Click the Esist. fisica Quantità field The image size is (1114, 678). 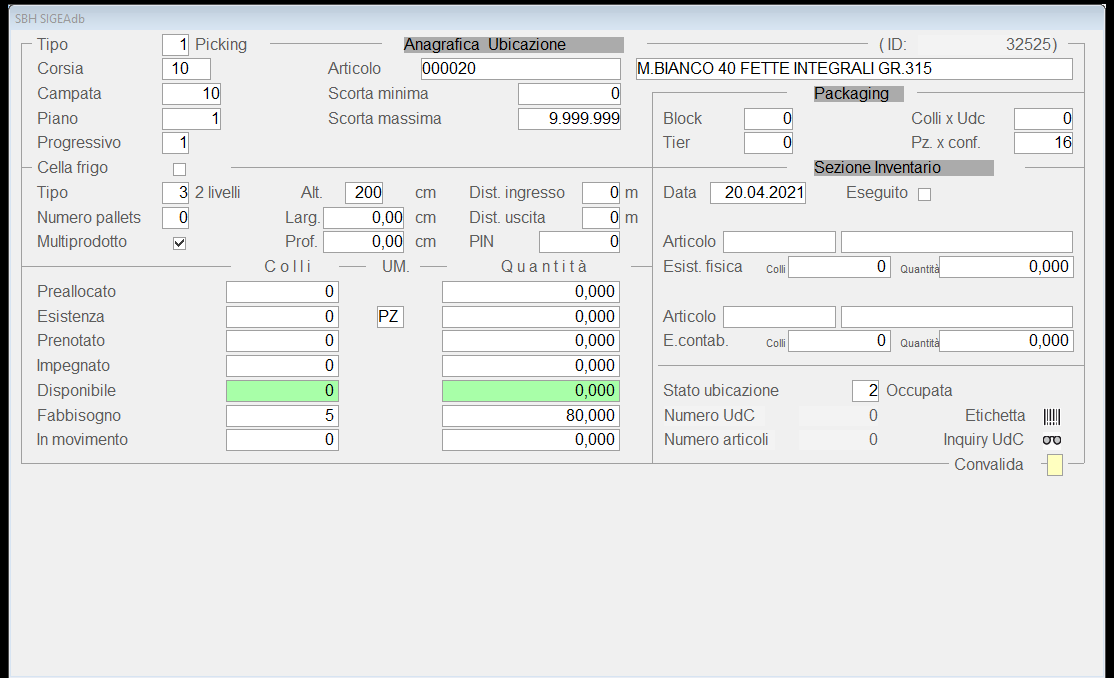[1006, 267]
